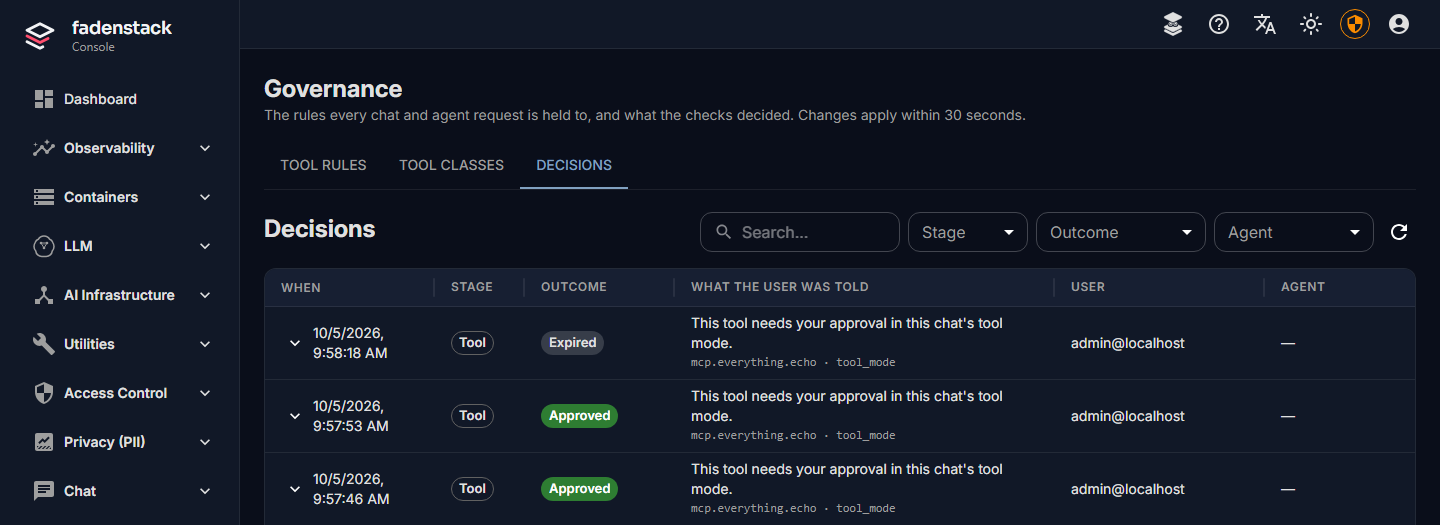Expand the 9:57:53 AM decision row
This screenshot has height=525, width=1440.
click(295, 416)
